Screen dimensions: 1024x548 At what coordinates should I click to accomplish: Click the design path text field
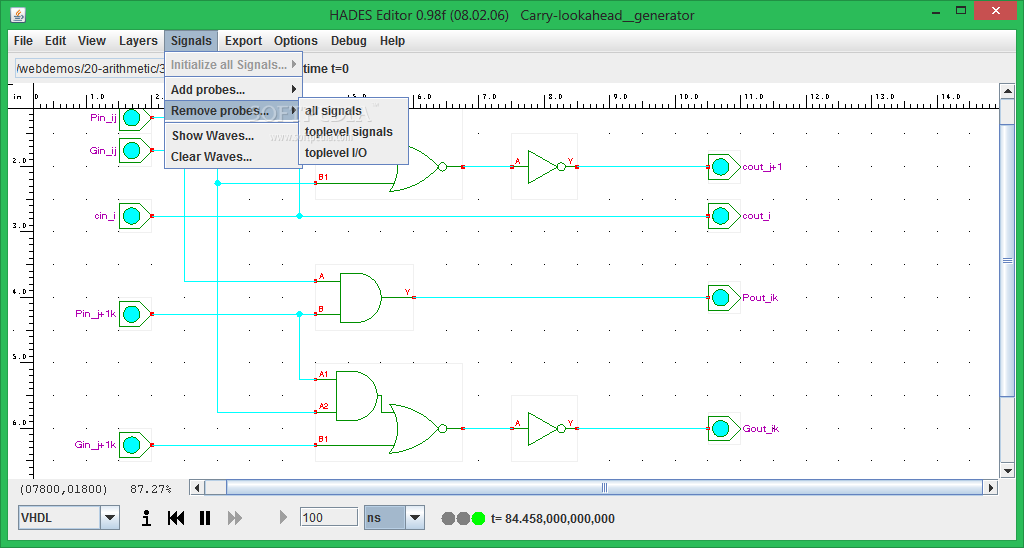[x=89, y=69]
